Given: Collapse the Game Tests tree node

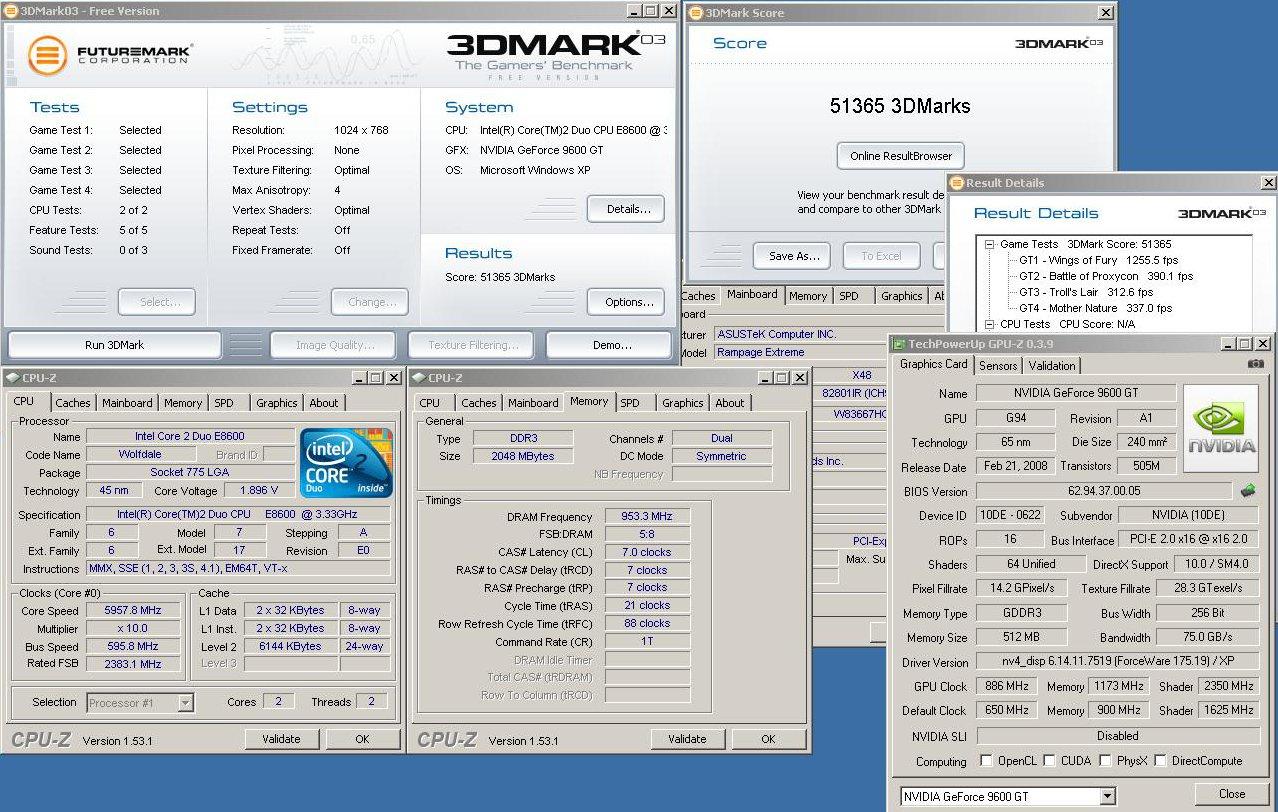Looking at the screenshot, I should (x=990, y=244).
